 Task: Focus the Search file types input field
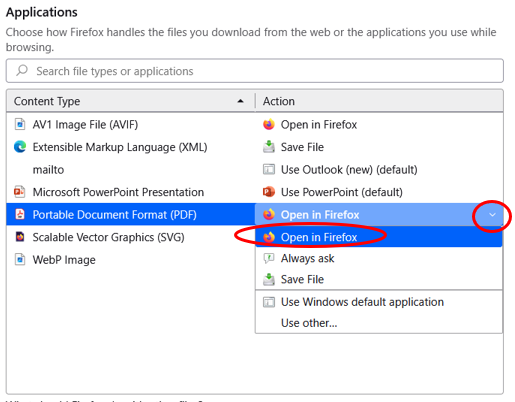255,71
